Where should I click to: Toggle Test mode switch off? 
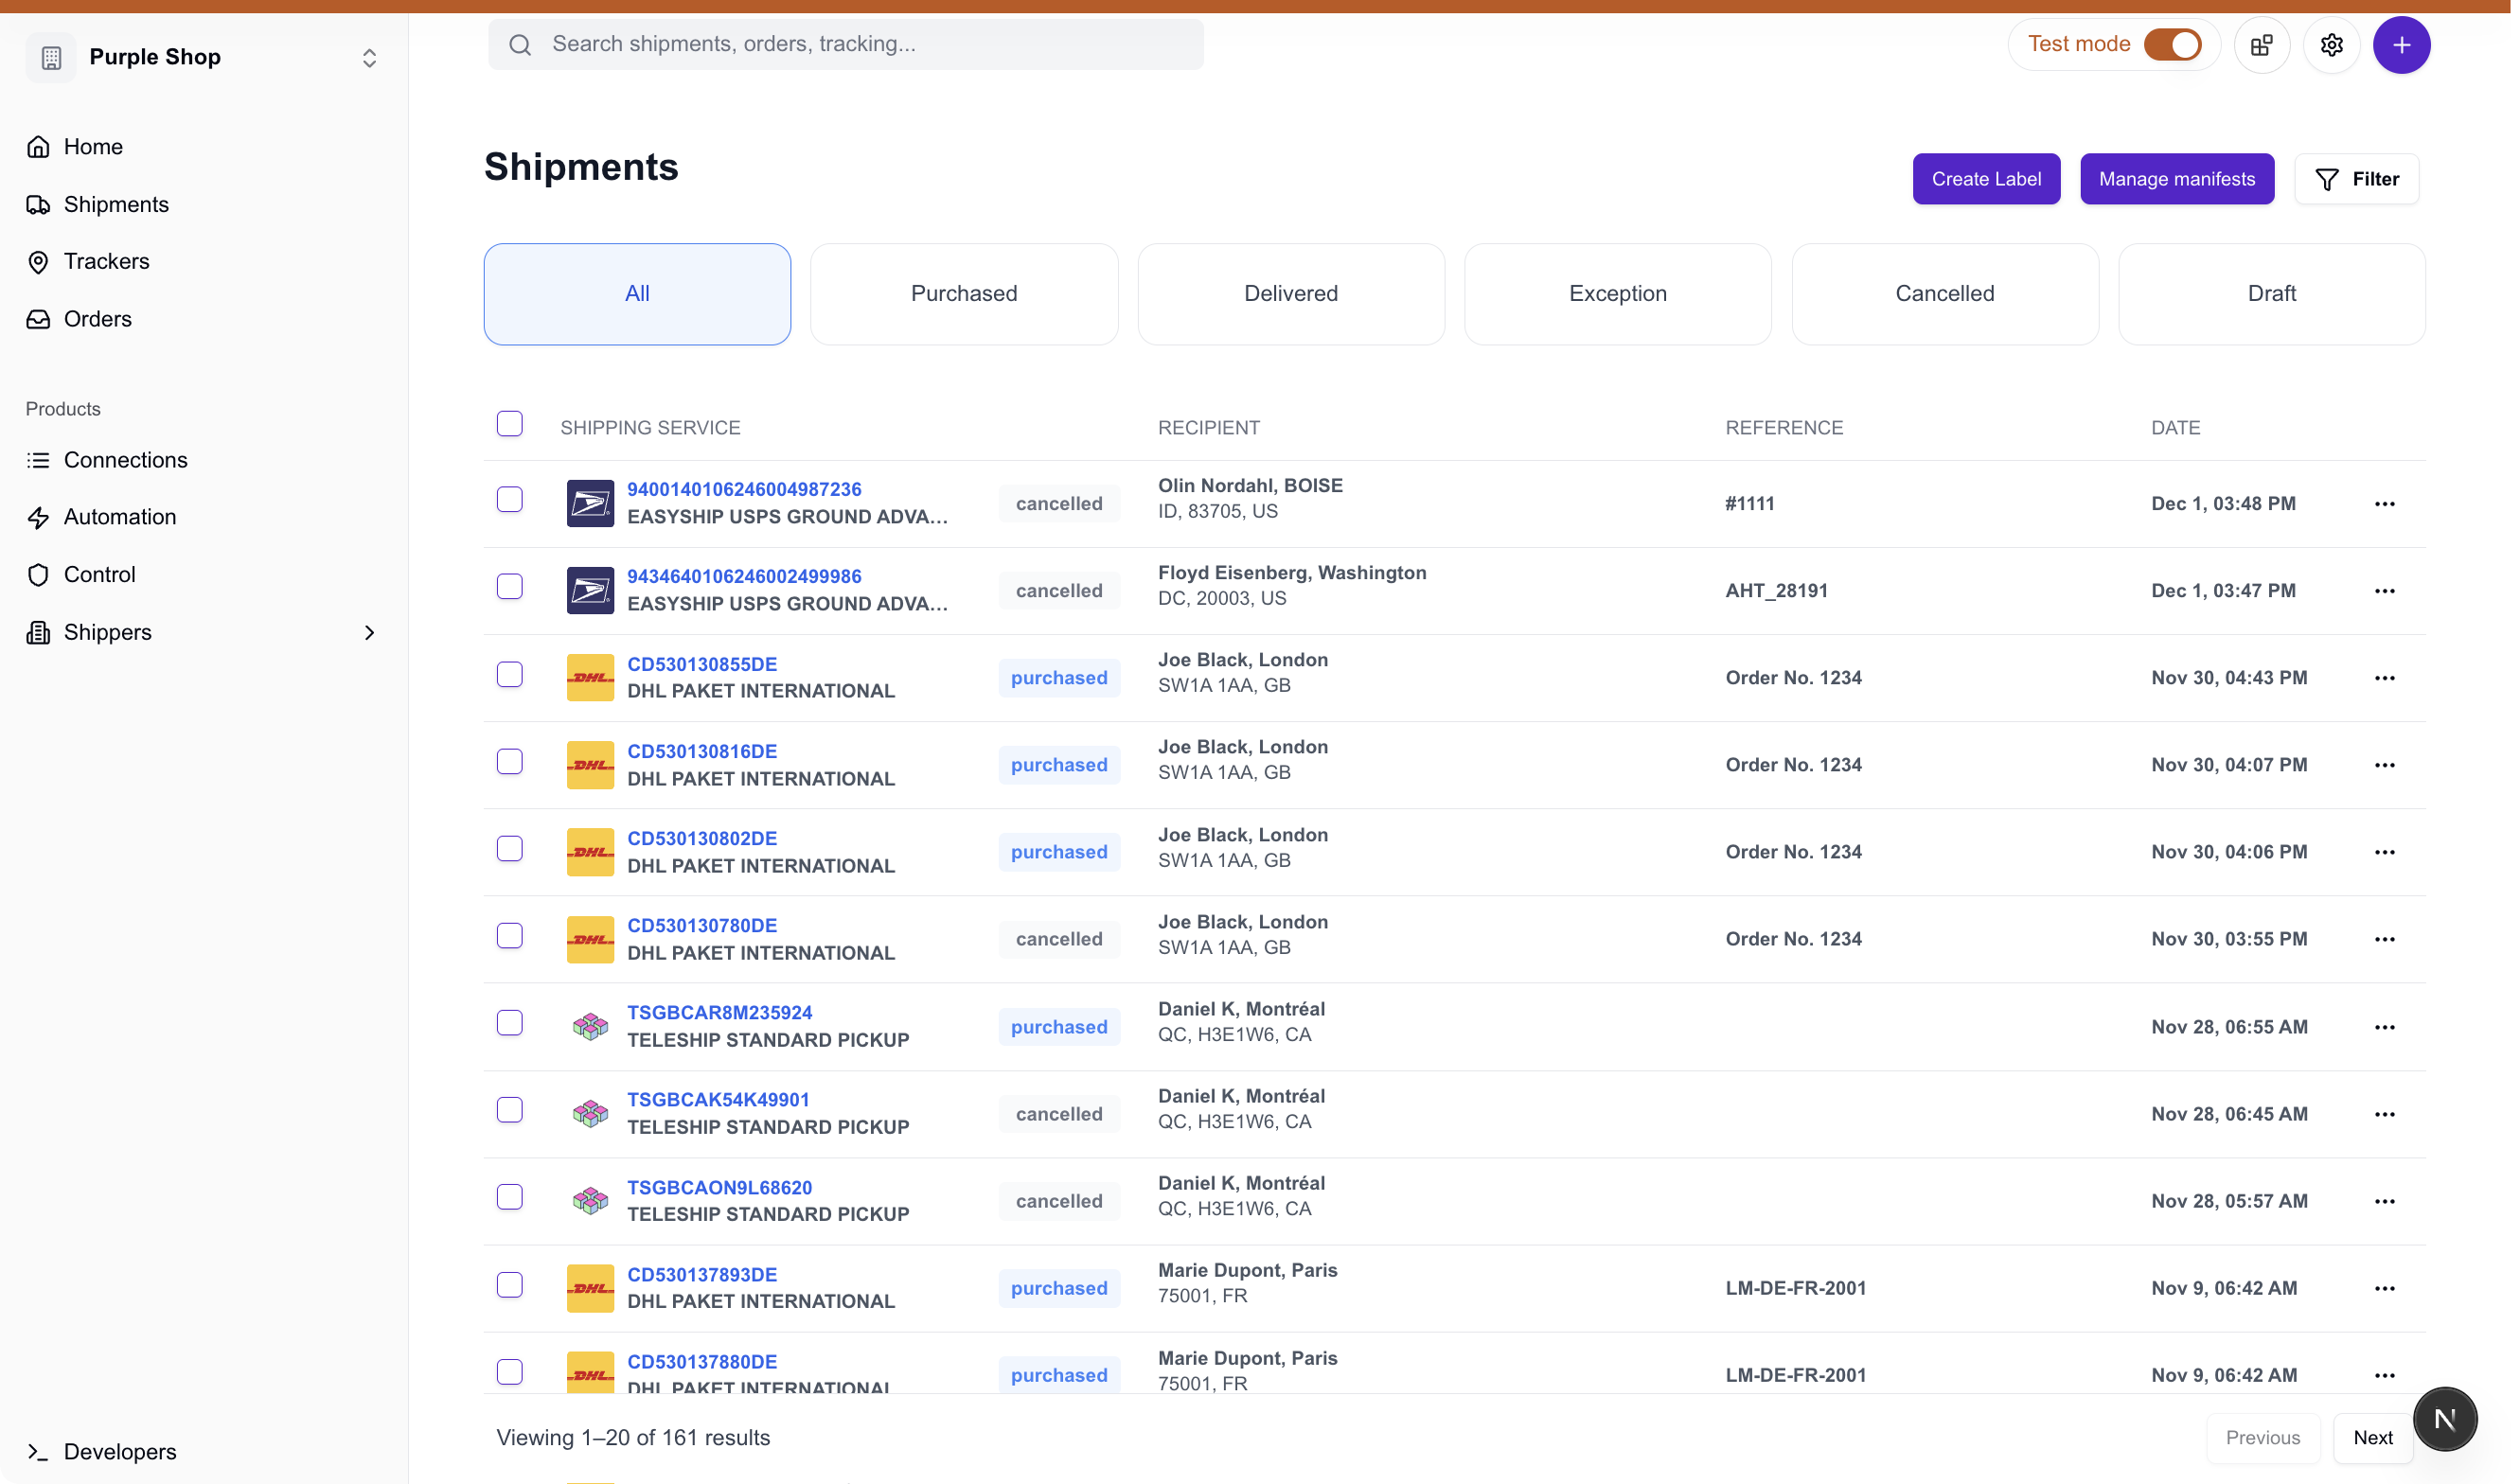2171,45
